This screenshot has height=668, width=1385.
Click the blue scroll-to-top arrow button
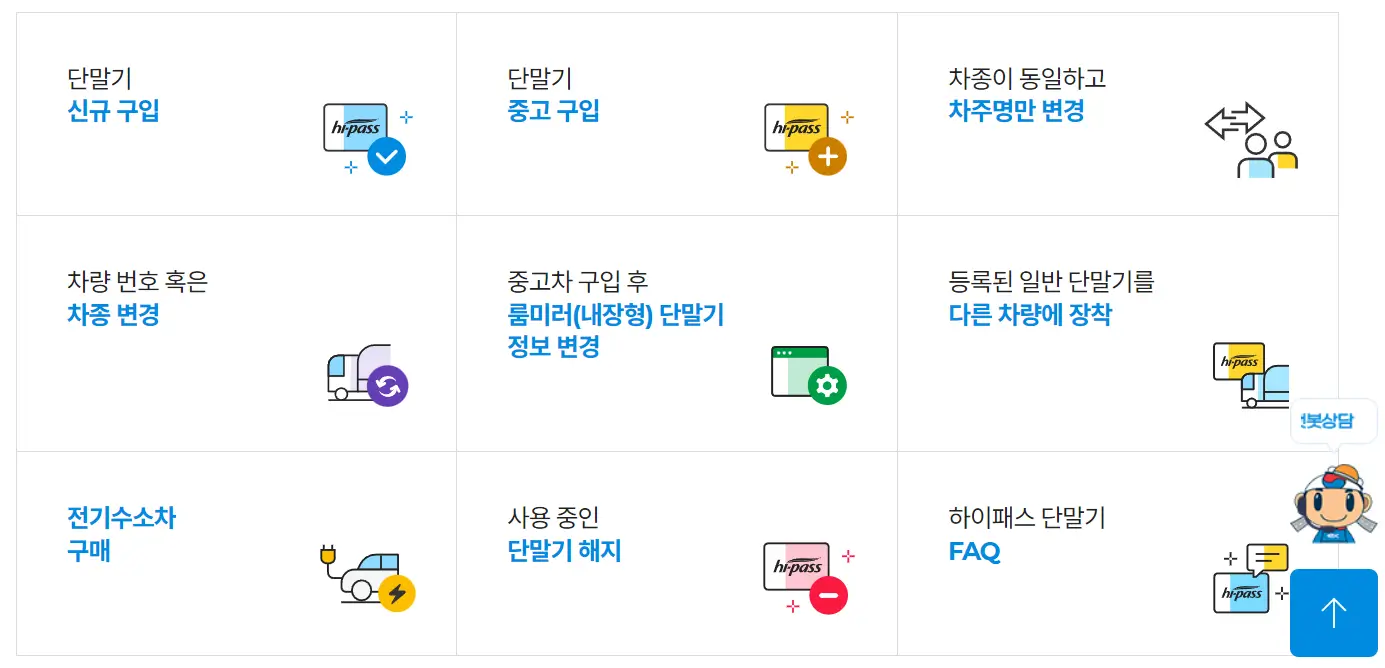pos(1334,612)
